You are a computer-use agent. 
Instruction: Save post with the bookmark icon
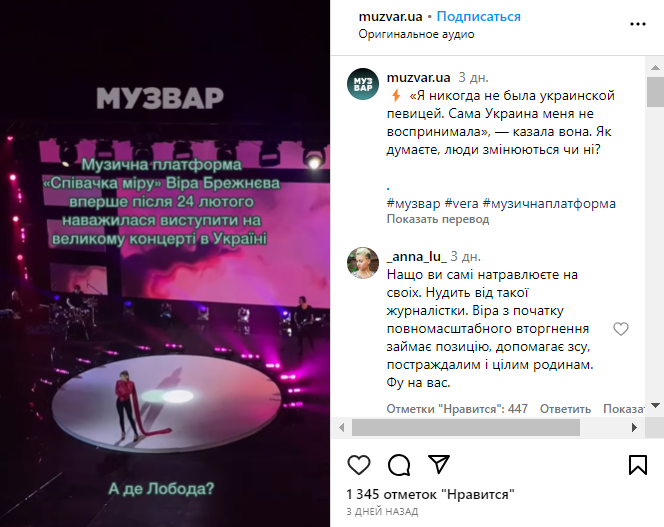(638, 465)
